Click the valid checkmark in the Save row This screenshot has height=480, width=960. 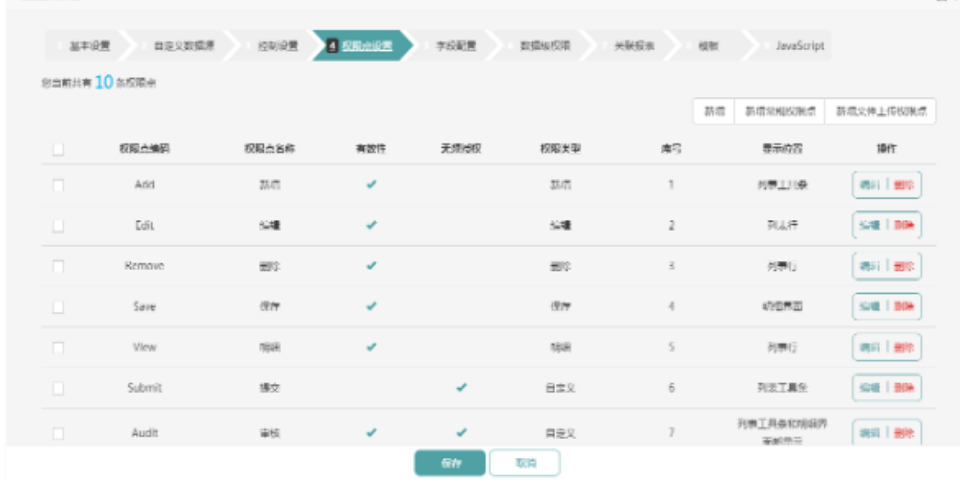point(371,307)
